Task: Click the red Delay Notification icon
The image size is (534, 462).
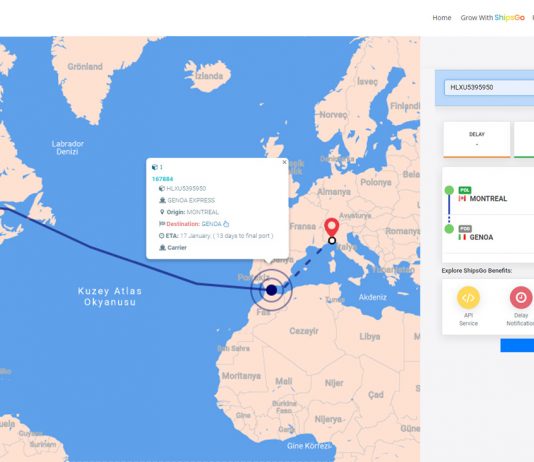Action: click(521, 298)
